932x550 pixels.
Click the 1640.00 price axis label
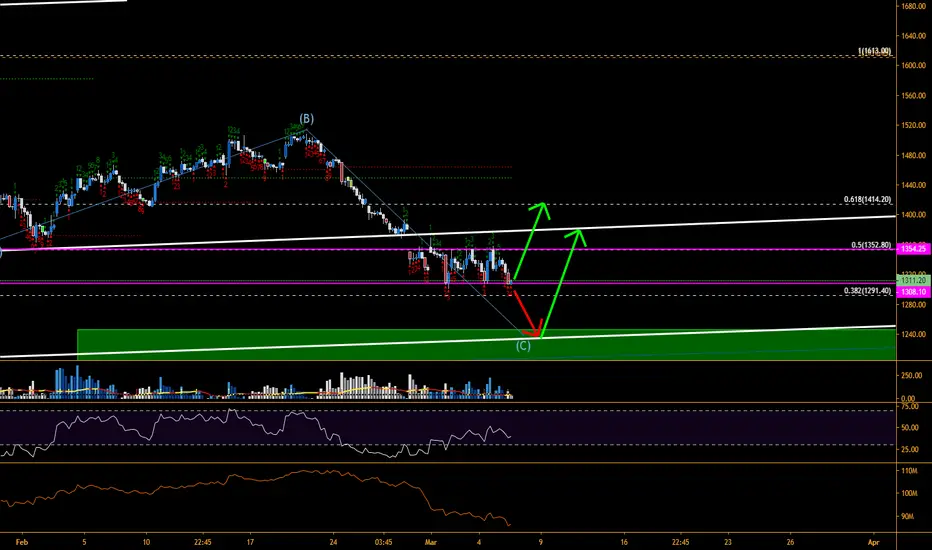point(914,36)
